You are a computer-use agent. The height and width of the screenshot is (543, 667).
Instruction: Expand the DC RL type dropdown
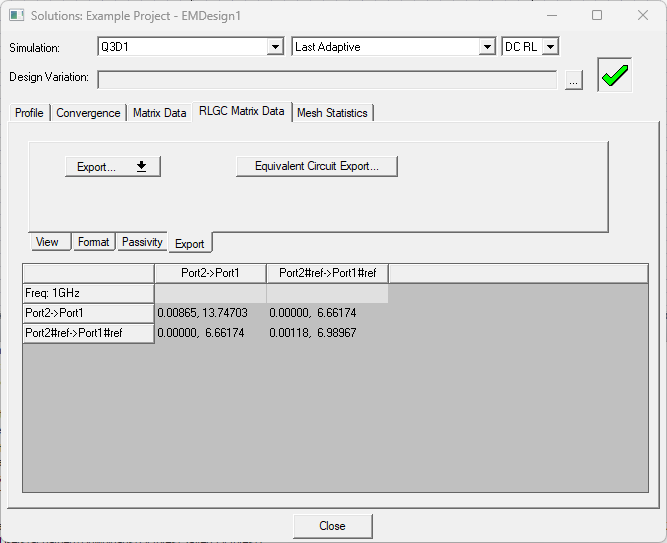coord(550,47)
